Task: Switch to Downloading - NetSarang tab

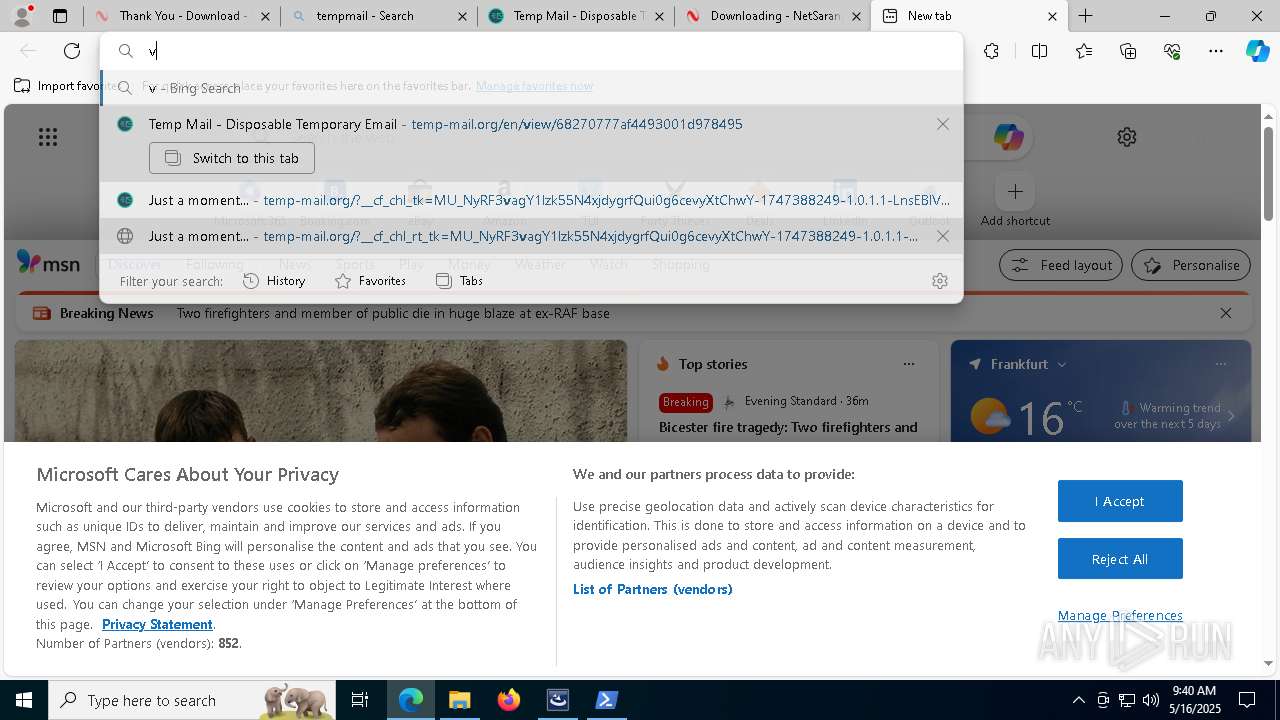Action: pyautogui.click(x=772, y=16)
